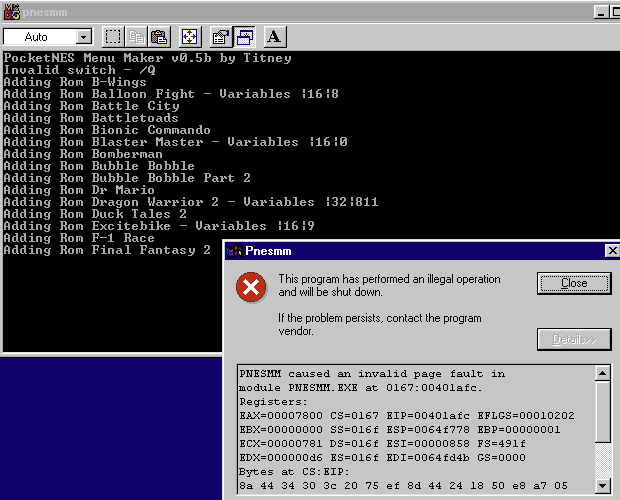The image size is (620, 500).
Task: Click 'Excitebike - Variables' line
Action: pos(159,226)
